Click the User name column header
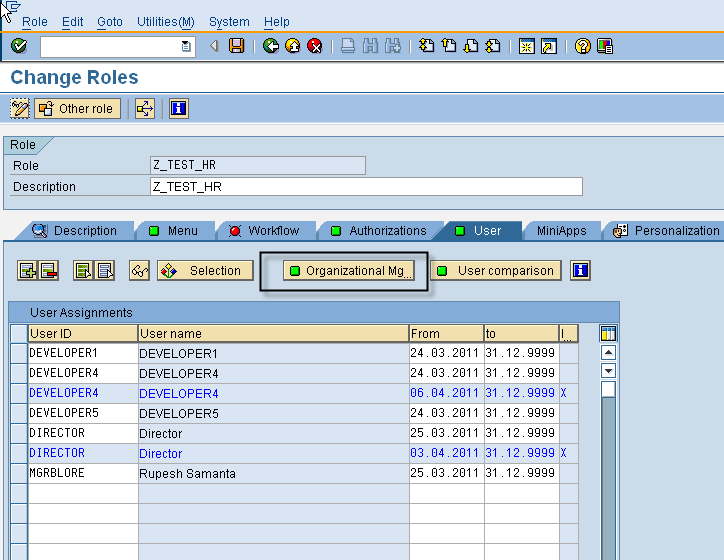 [x=273, y=333]
